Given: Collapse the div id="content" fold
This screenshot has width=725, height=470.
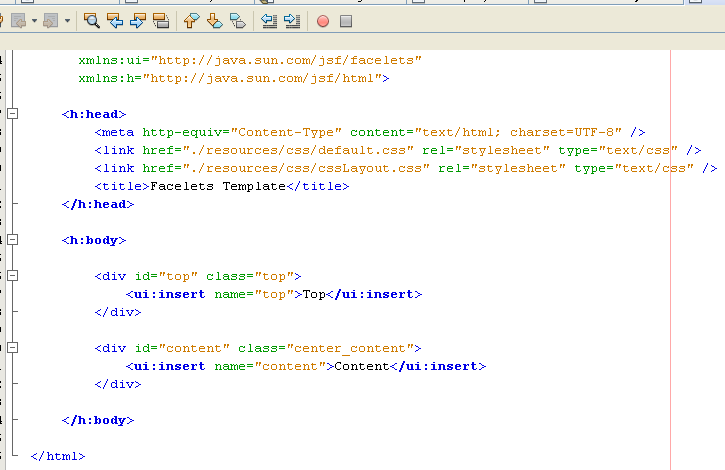Looking at the screenshot, I should (x=13, y=348).
